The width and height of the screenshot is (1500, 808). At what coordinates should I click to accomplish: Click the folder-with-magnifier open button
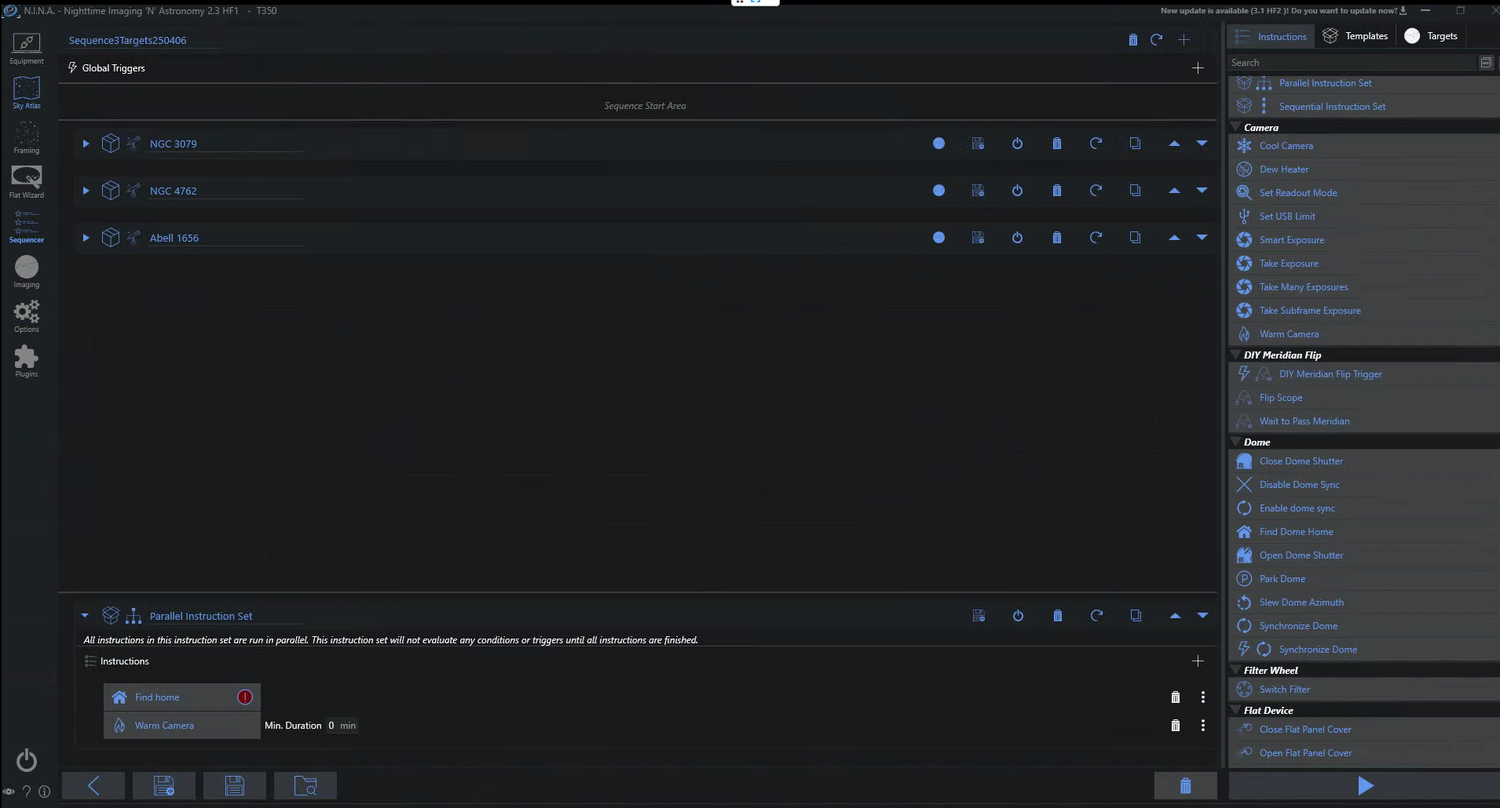tap(306, 786)
